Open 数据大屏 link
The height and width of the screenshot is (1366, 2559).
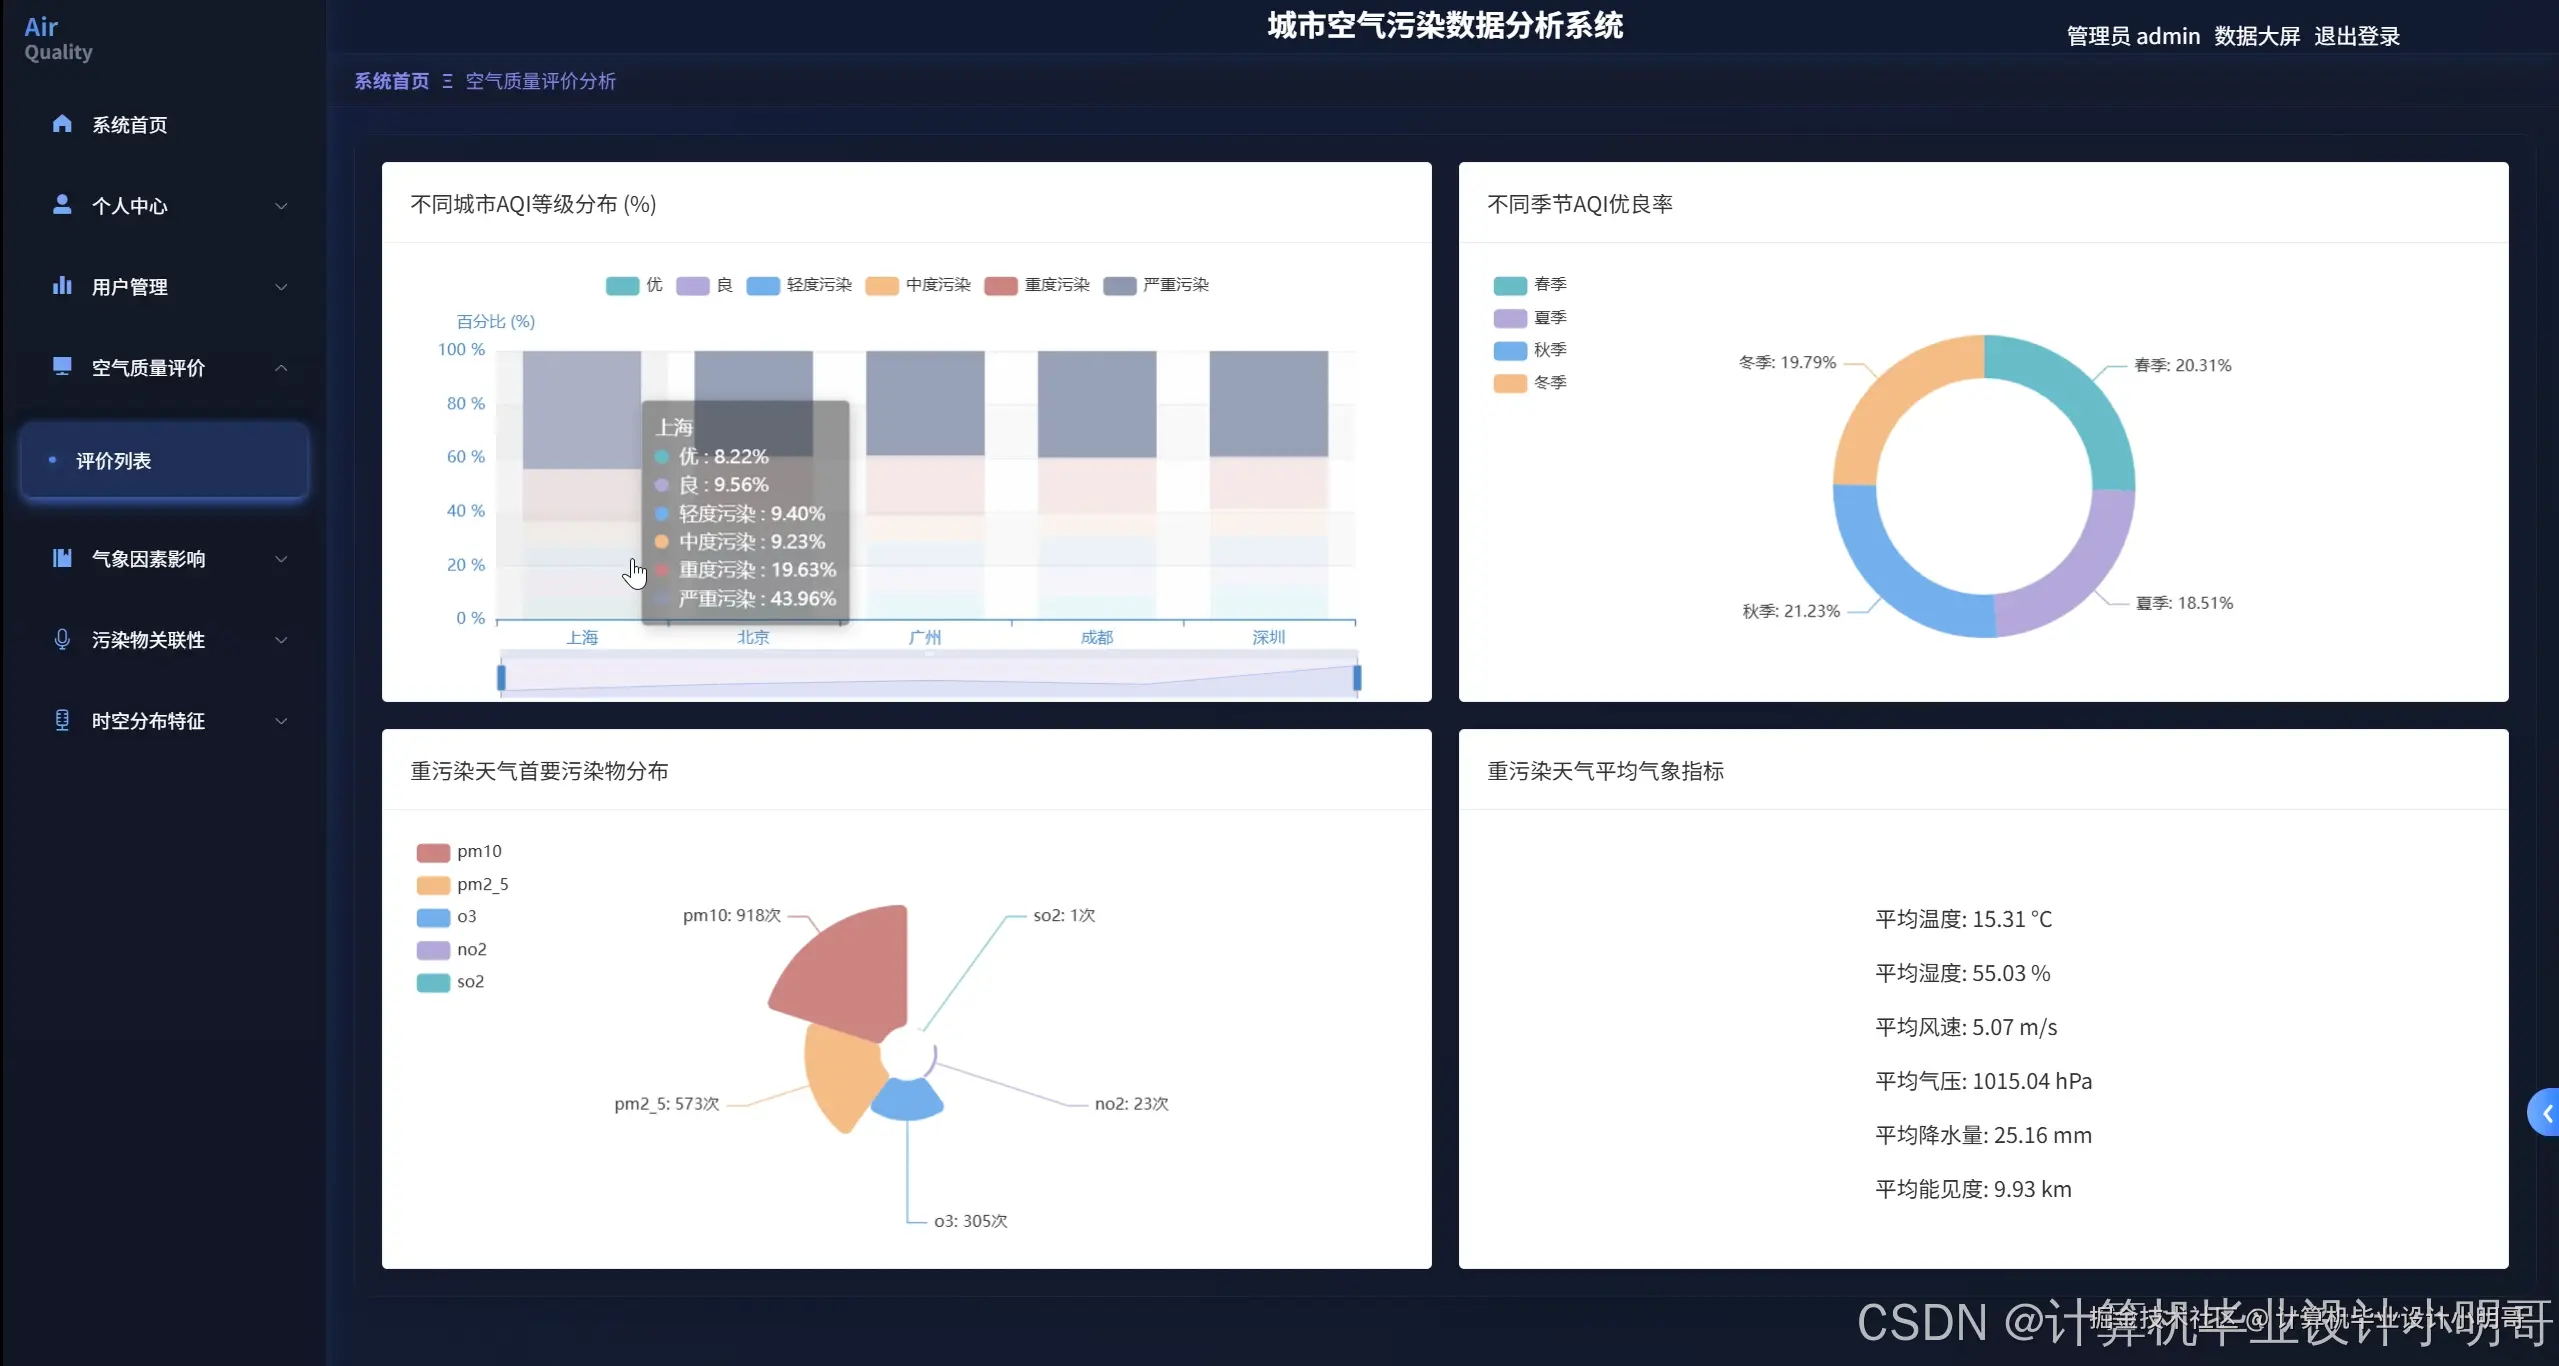click(2256, 36)
